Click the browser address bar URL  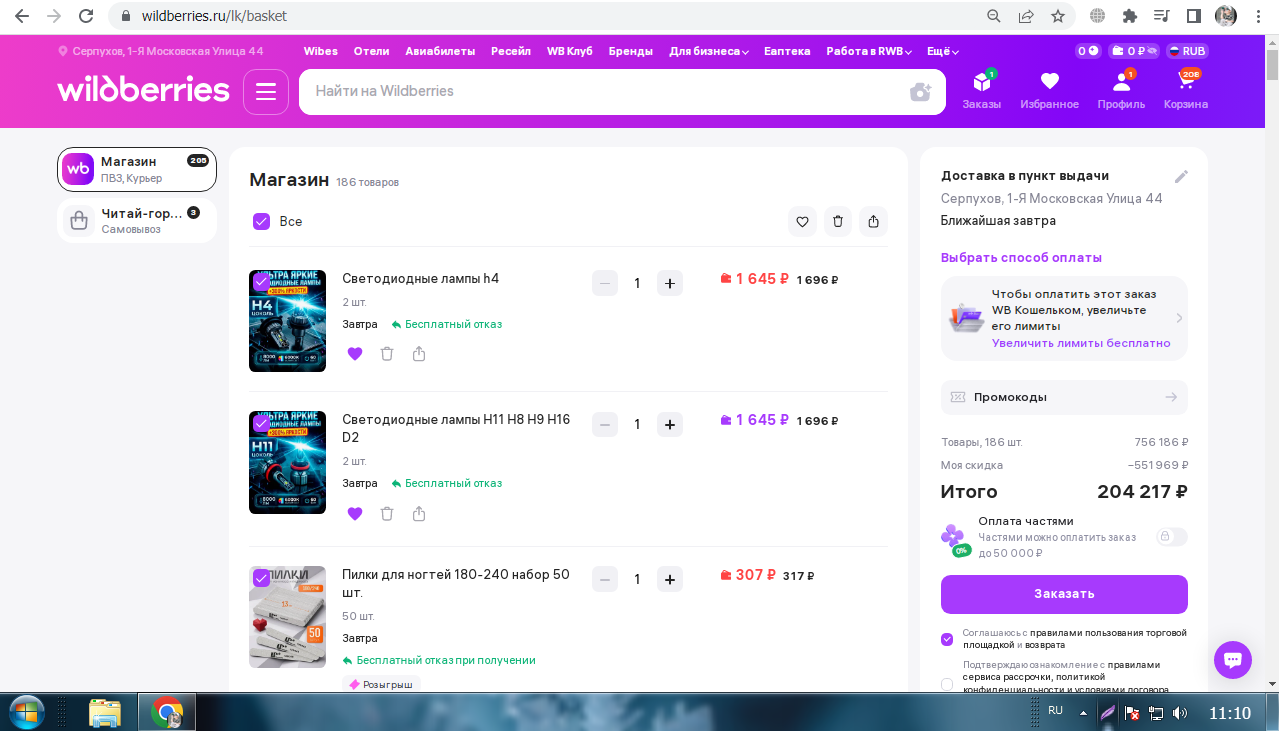215,16
